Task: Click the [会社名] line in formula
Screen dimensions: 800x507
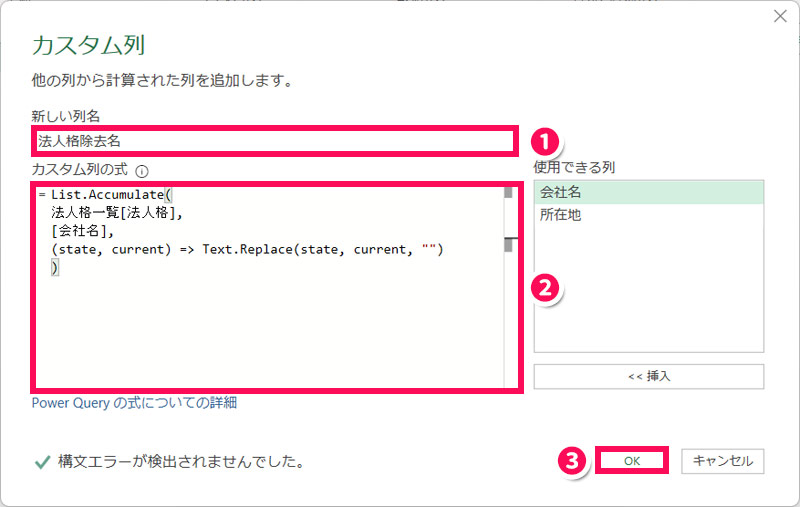Action: pos(82,231)
